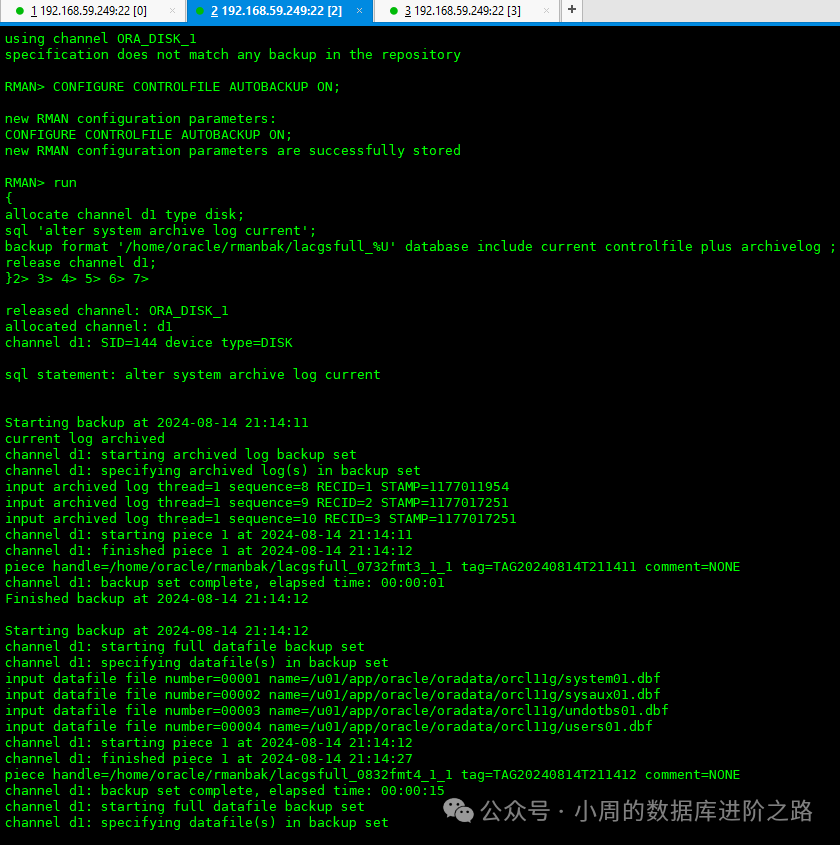Close tab 3 192.168.59.249:22 [3]

pyautogui.click(x=546, y=11)
